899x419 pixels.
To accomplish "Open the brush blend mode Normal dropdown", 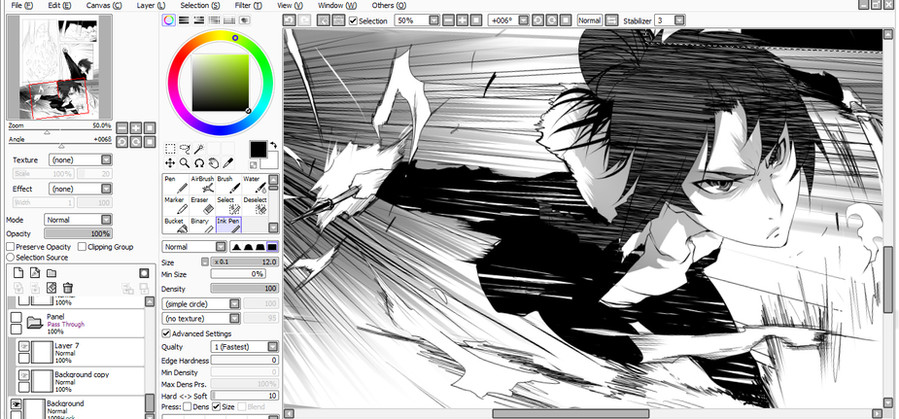I will [194, 246].
